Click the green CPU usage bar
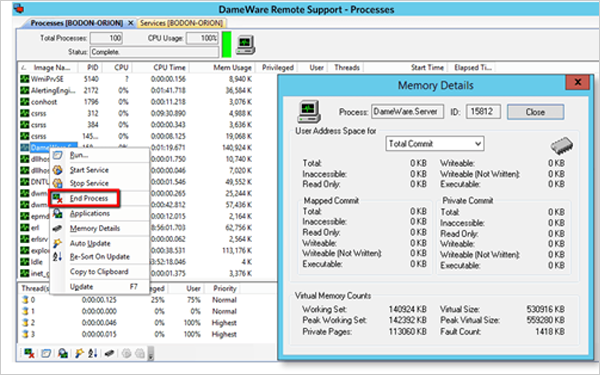Screen dimensions: 600x375 click(227, 44)
